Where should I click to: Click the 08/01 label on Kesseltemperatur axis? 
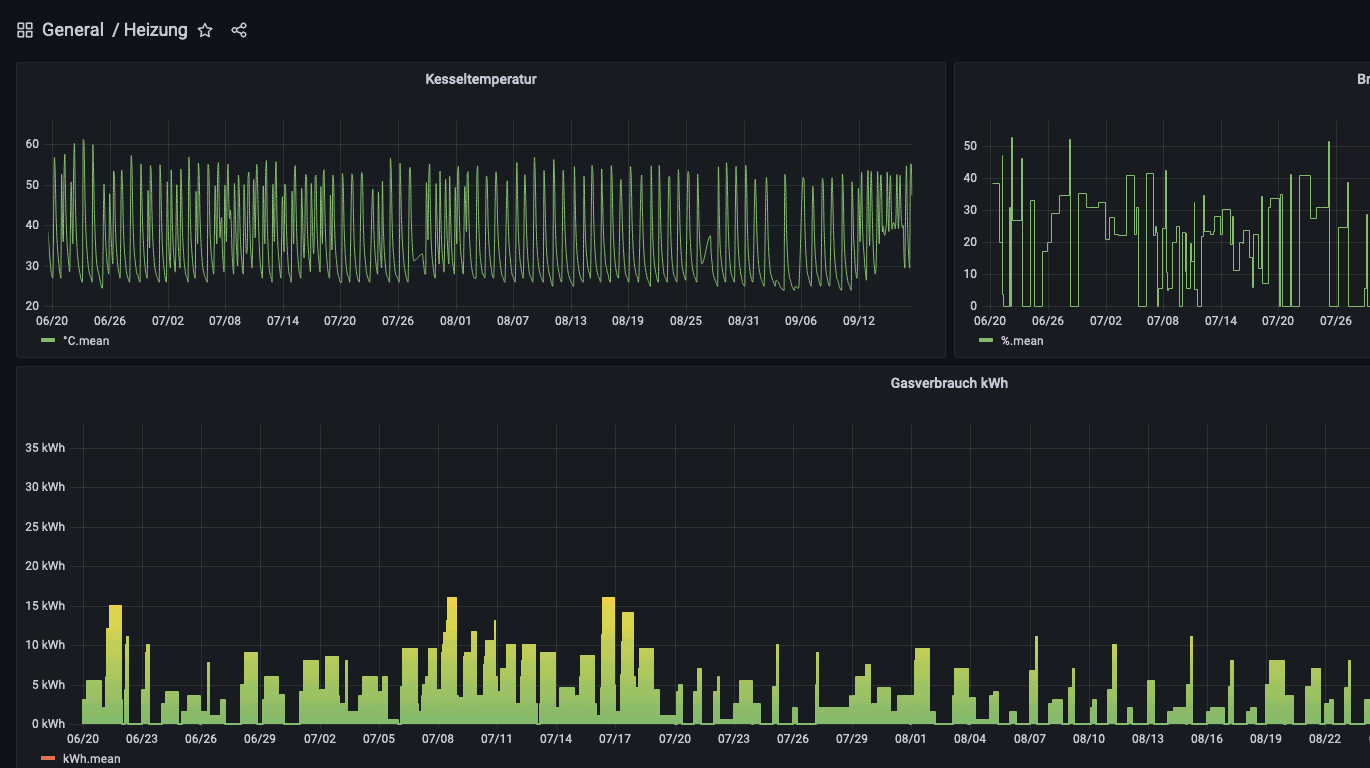455,321
